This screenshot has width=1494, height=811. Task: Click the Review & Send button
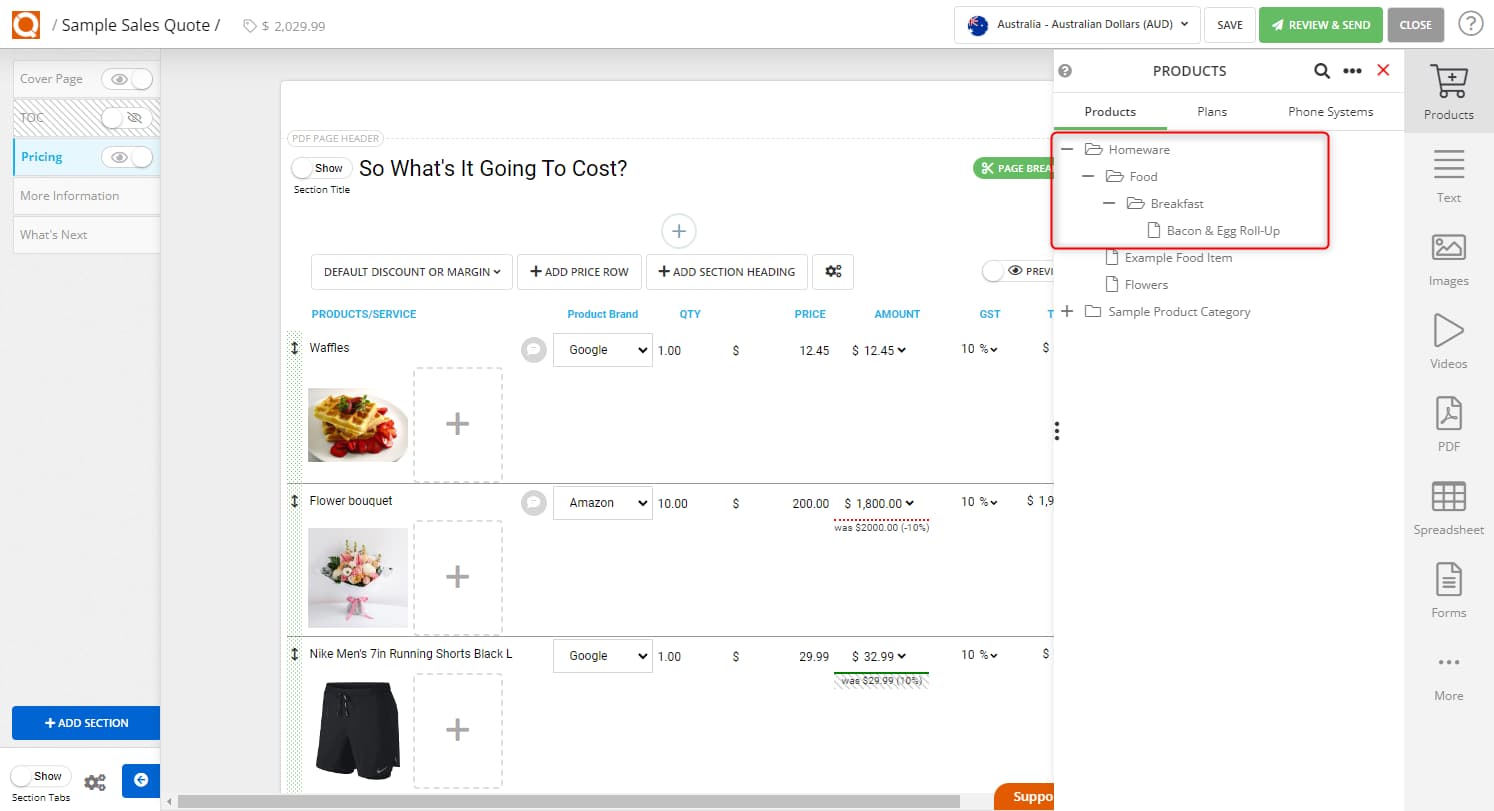(1320, 25)
